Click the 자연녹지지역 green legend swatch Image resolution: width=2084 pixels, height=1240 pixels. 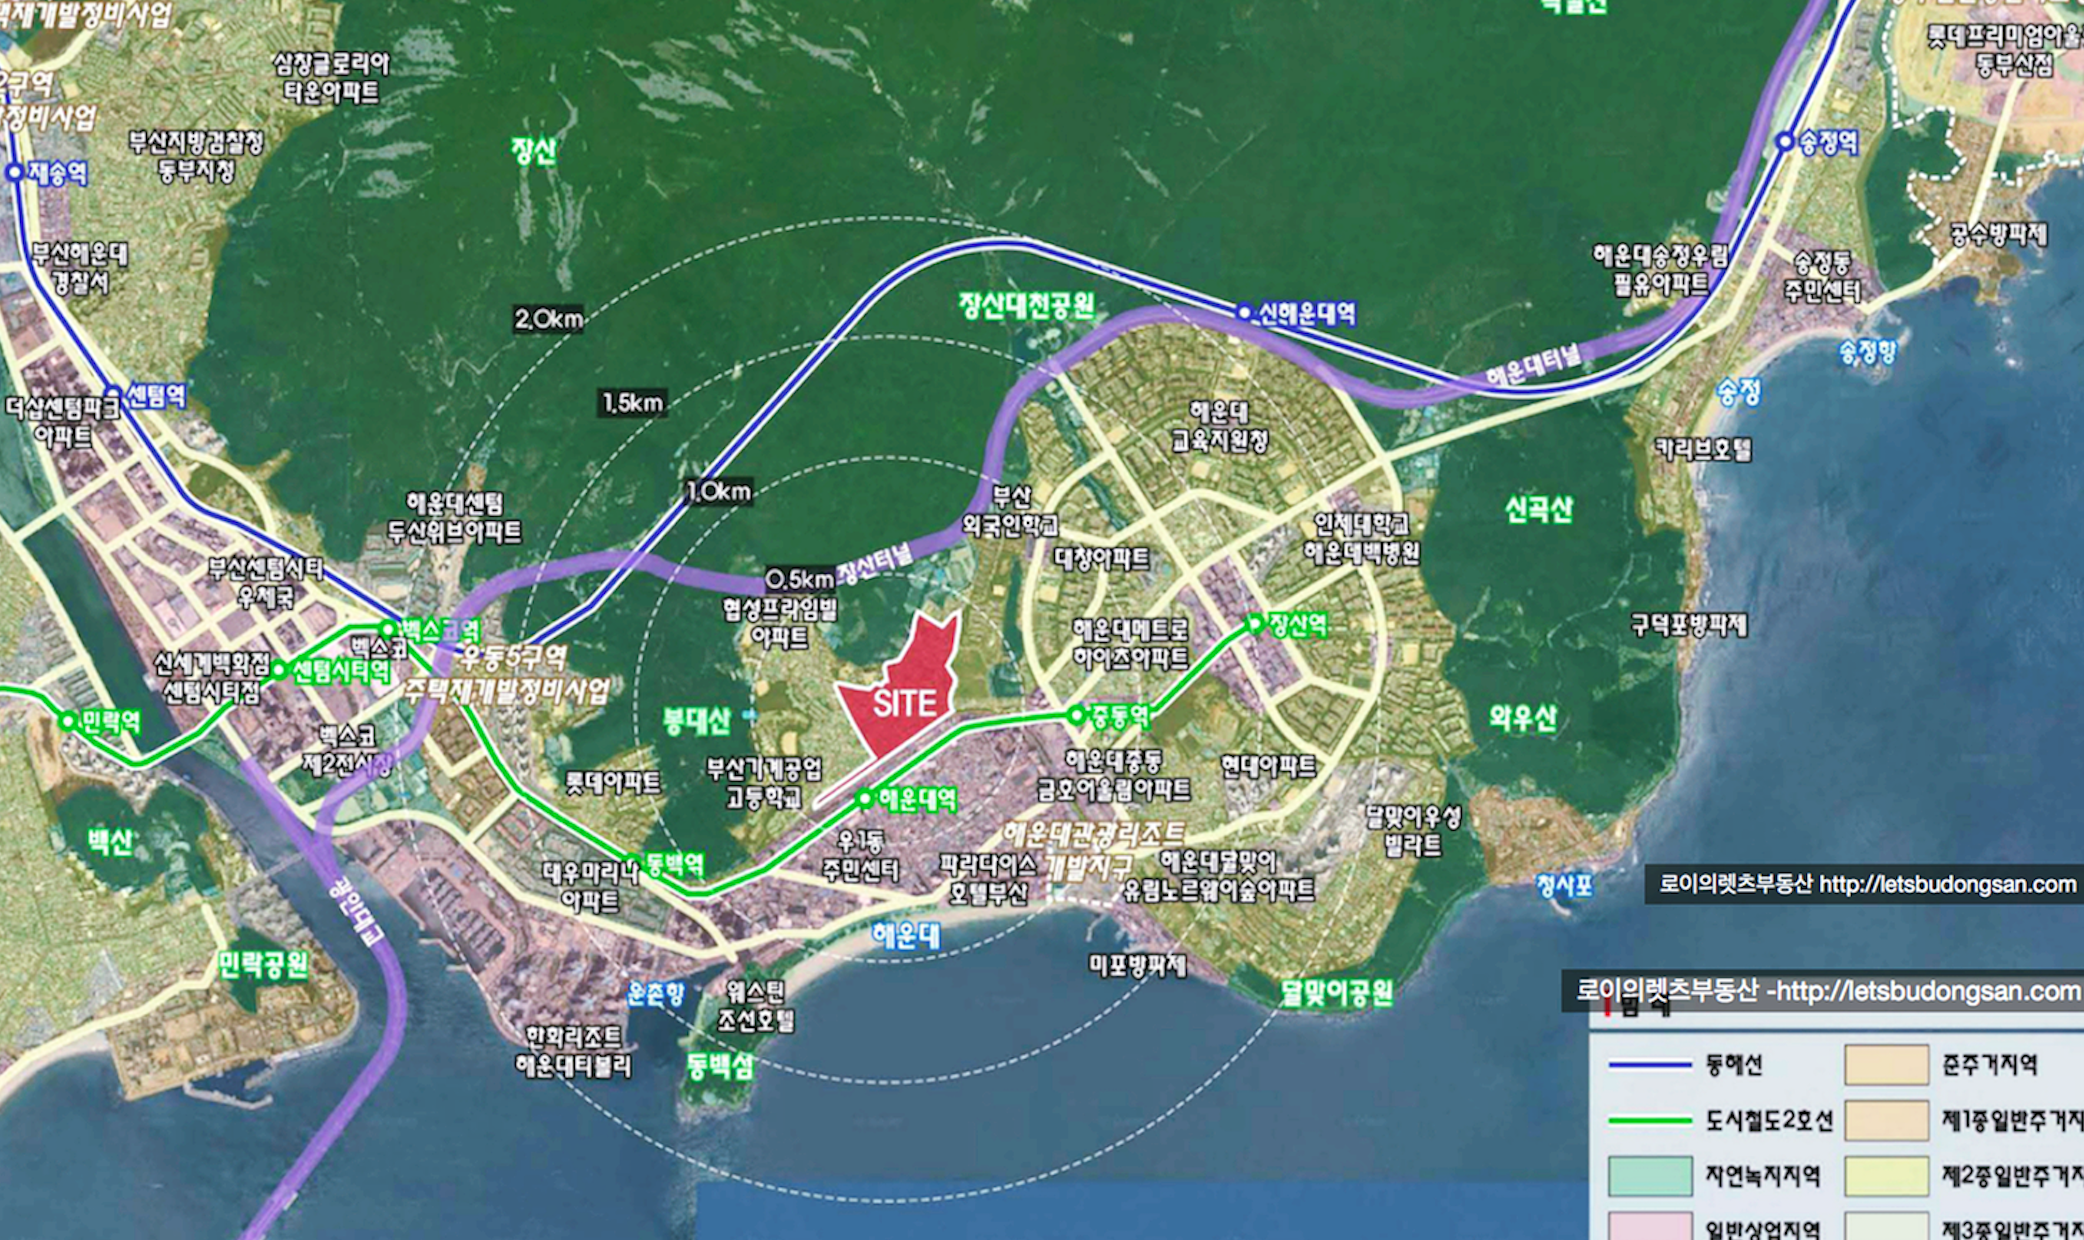click(1650, 1176)
